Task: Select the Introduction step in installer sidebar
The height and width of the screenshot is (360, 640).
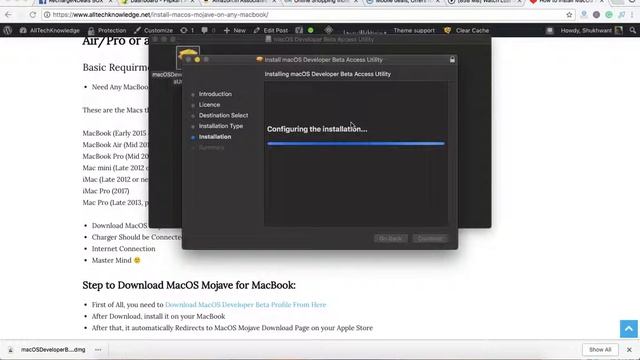Action: tap(215, 94)
